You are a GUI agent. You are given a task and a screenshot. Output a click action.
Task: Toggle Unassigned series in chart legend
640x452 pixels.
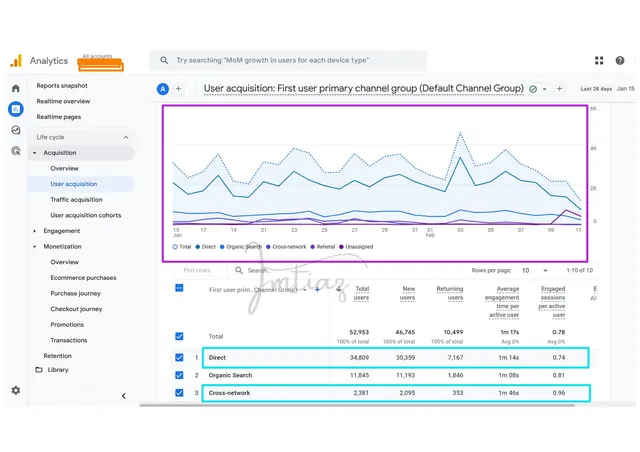click(x=356, y=247)
